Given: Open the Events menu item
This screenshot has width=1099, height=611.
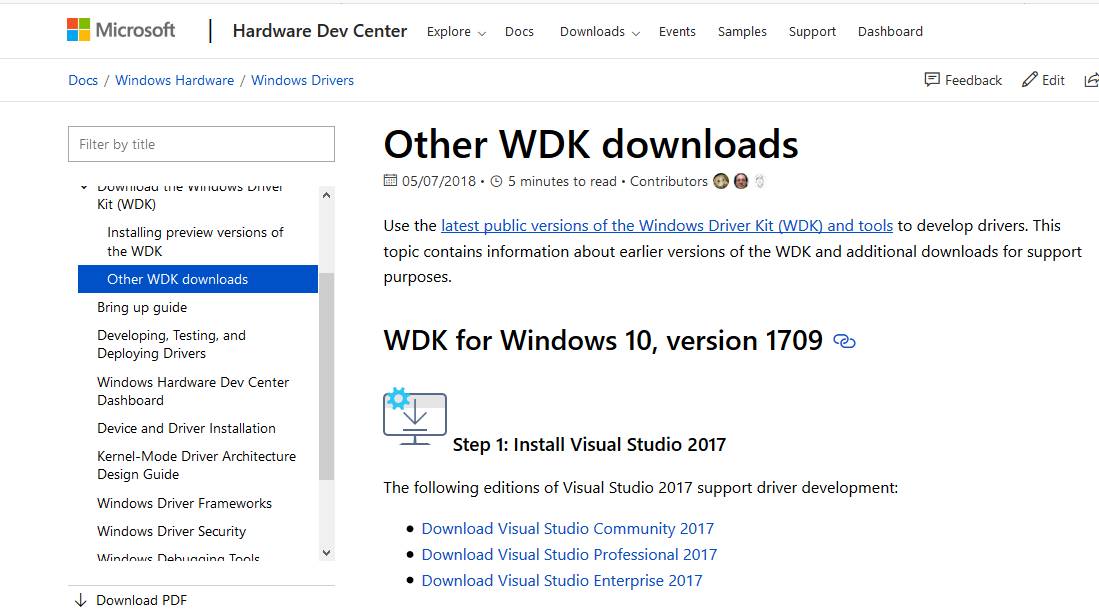Looking at the screenshot, I should (677, 32).
